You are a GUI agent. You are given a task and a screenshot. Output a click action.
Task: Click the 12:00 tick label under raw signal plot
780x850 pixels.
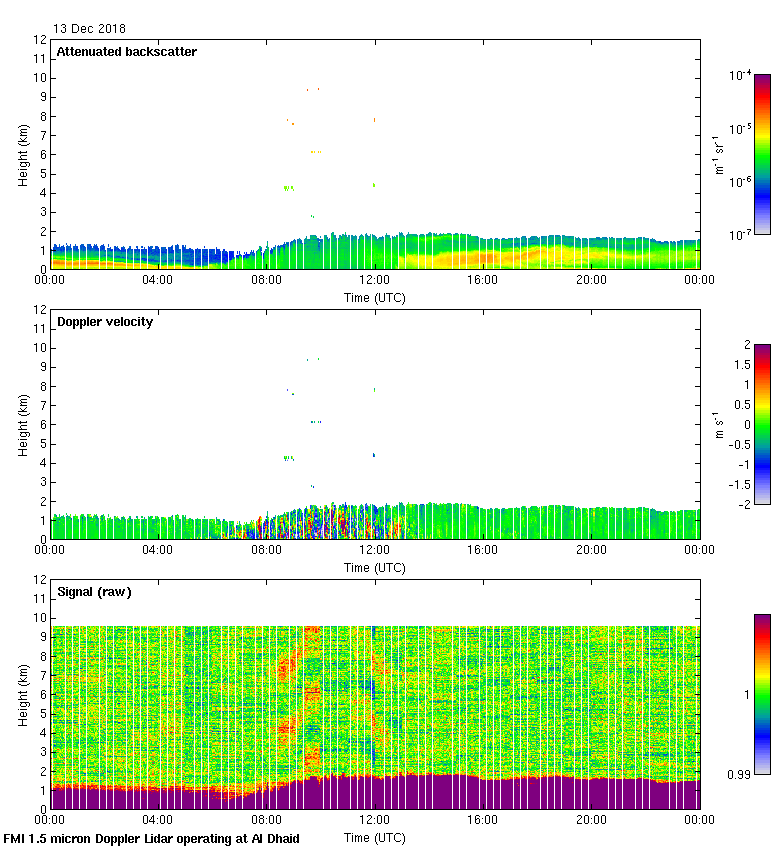click(x=375, y=820)
